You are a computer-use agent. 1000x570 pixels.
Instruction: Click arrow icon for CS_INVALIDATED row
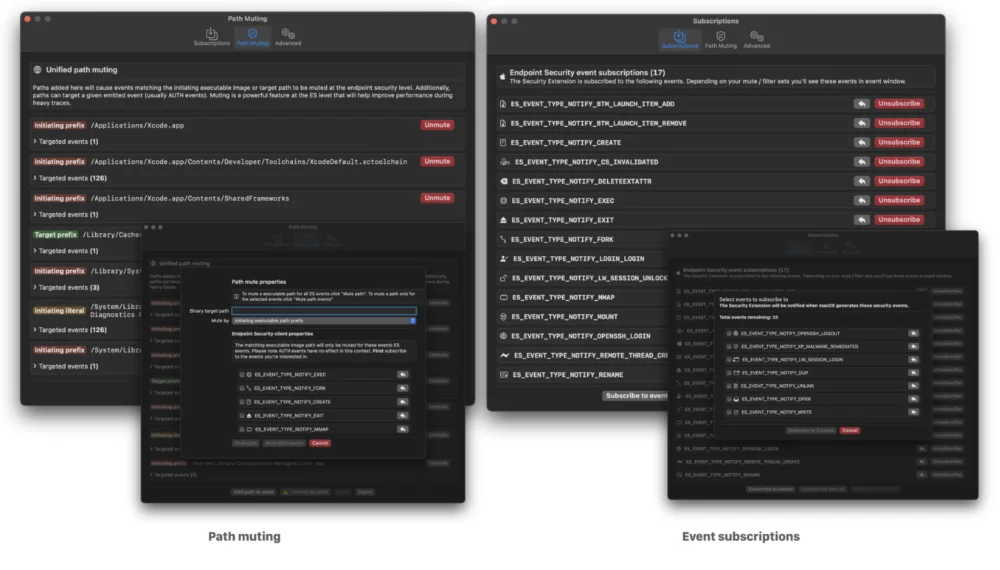862,161
